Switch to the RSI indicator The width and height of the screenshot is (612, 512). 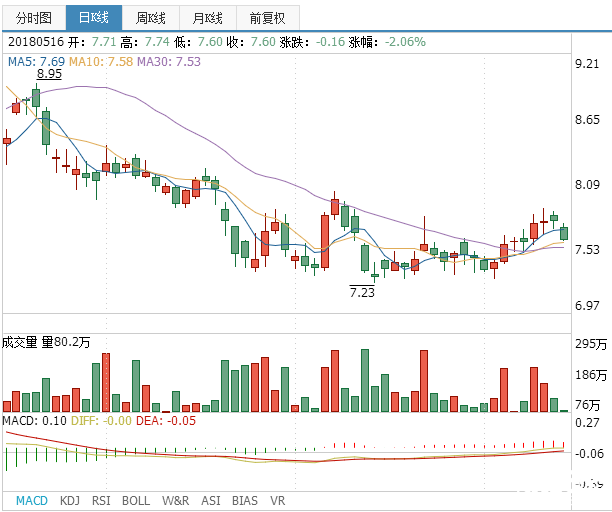(101, 500)
